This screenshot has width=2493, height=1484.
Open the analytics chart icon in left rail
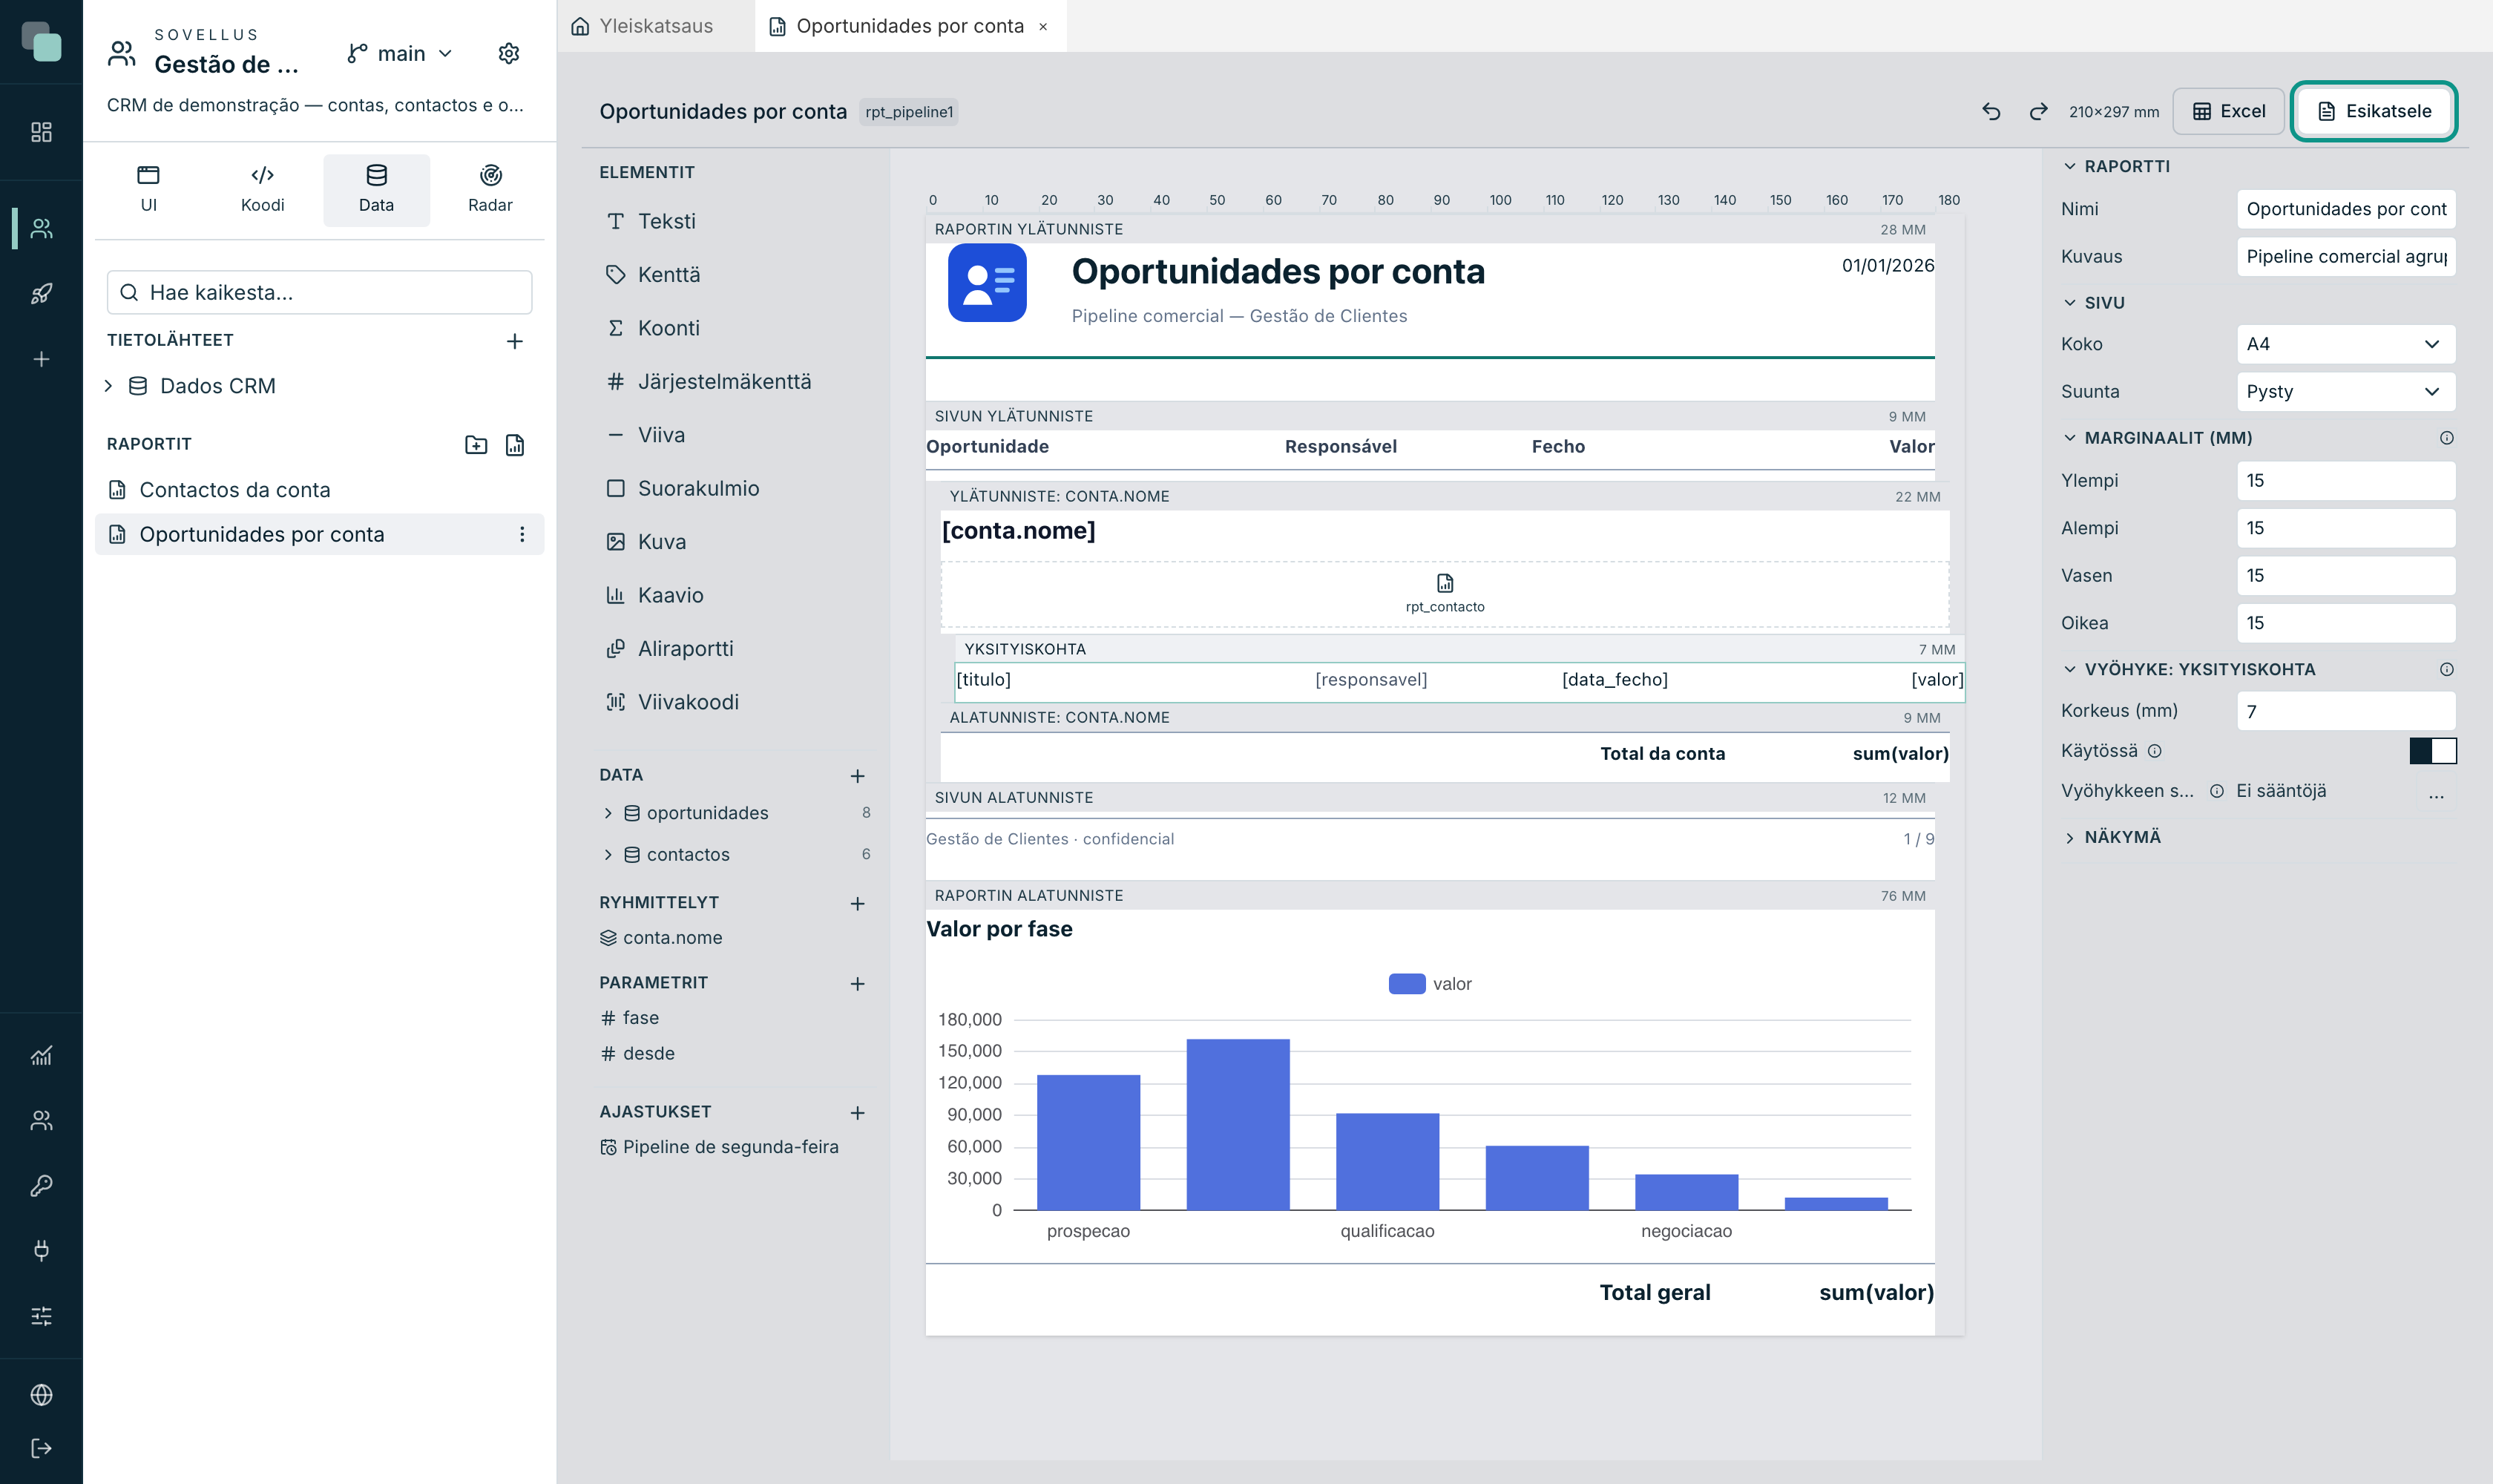point(41,1055)
